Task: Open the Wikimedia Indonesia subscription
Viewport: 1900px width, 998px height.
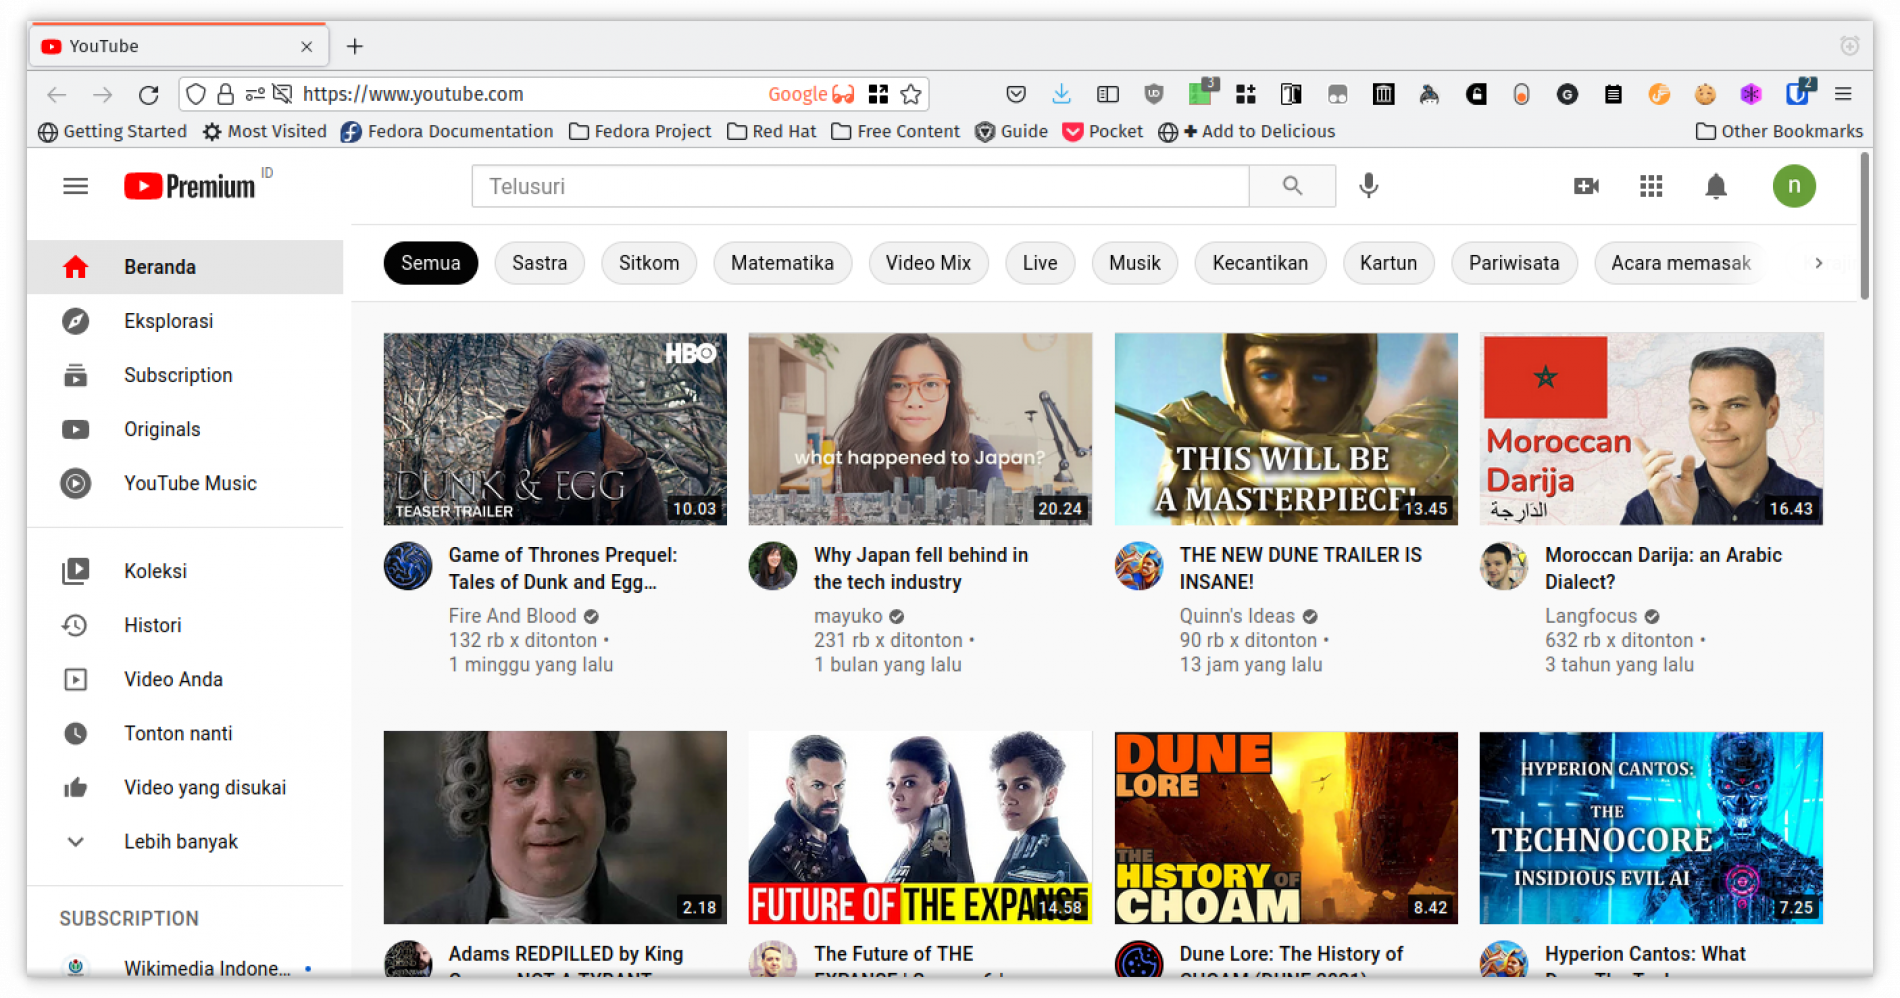Action: 187,967
